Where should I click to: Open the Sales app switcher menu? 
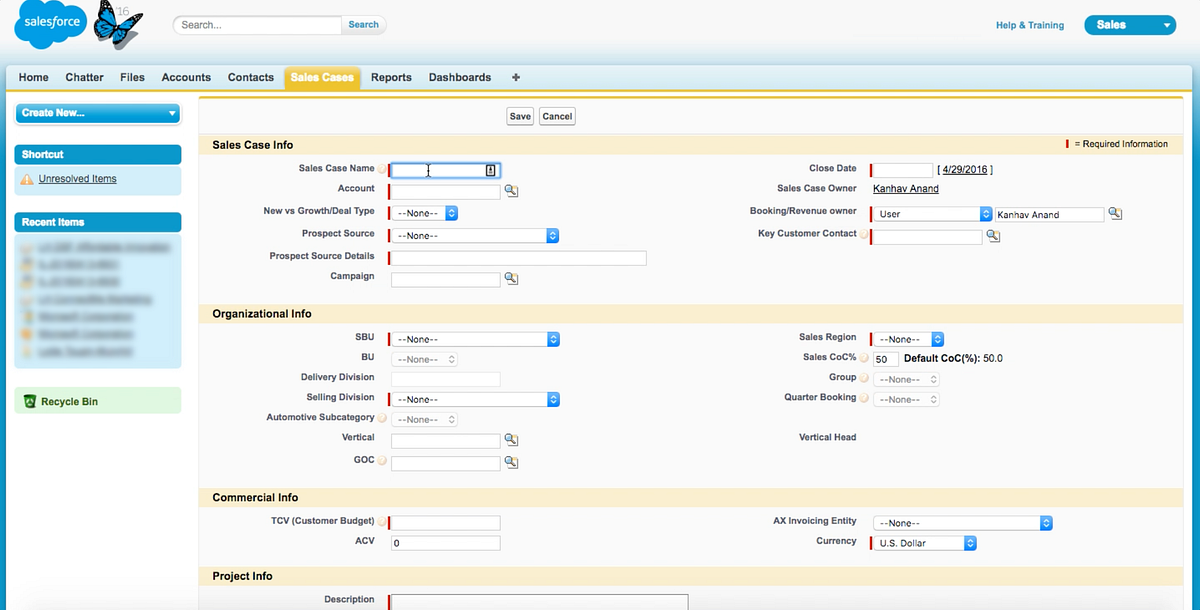click(1130, 25)
